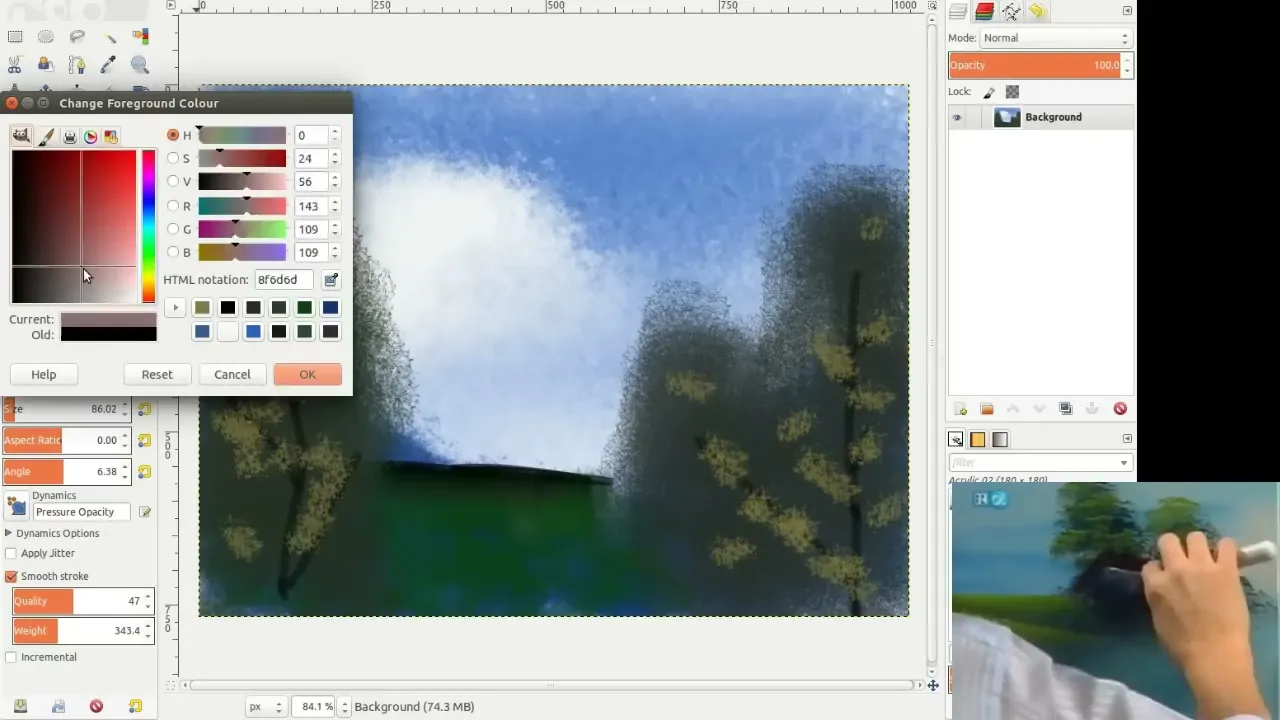
Task: Click the Old colour black swatch
Action: (108, 335)
